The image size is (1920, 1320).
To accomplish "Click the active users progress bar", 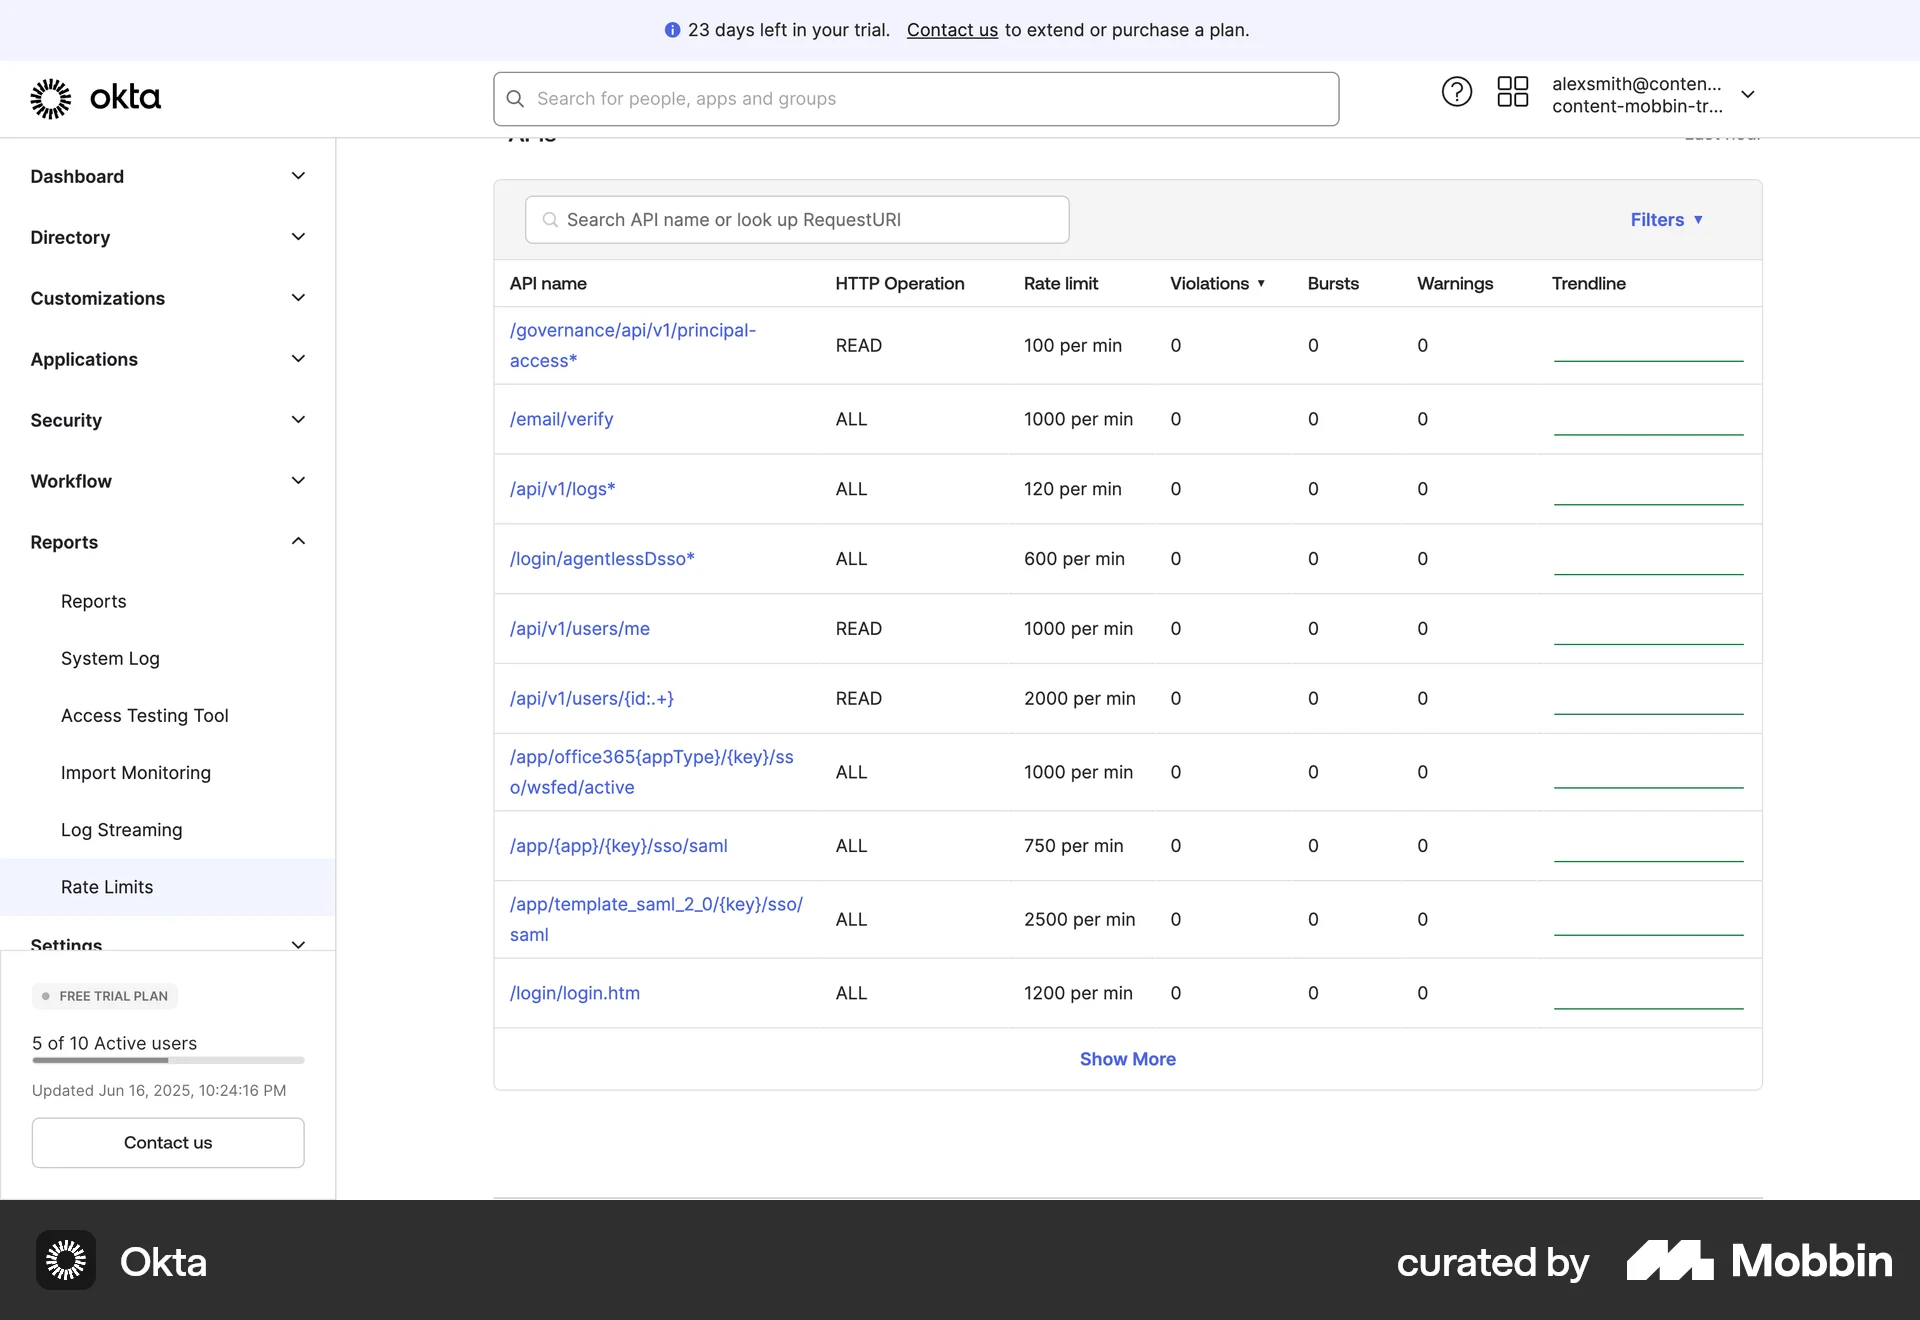I will tap(167, 1060).
